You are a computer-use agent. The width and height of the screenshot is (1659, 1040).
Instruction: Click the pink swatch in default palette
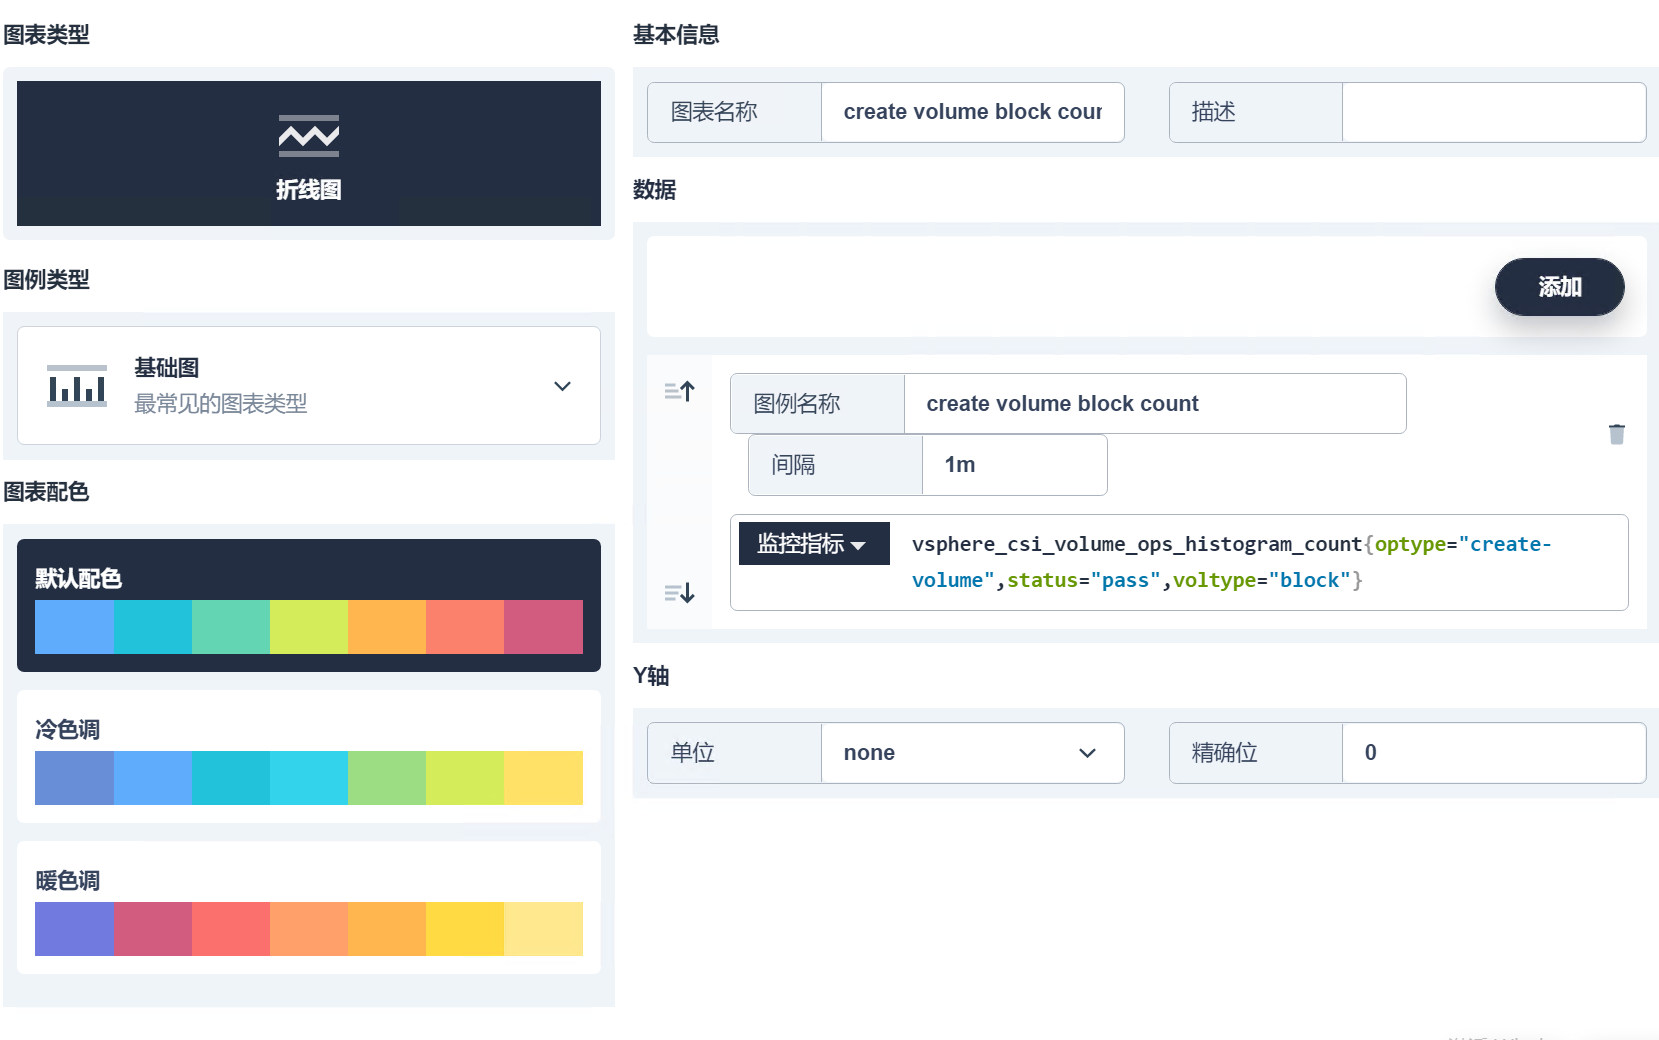543,627
